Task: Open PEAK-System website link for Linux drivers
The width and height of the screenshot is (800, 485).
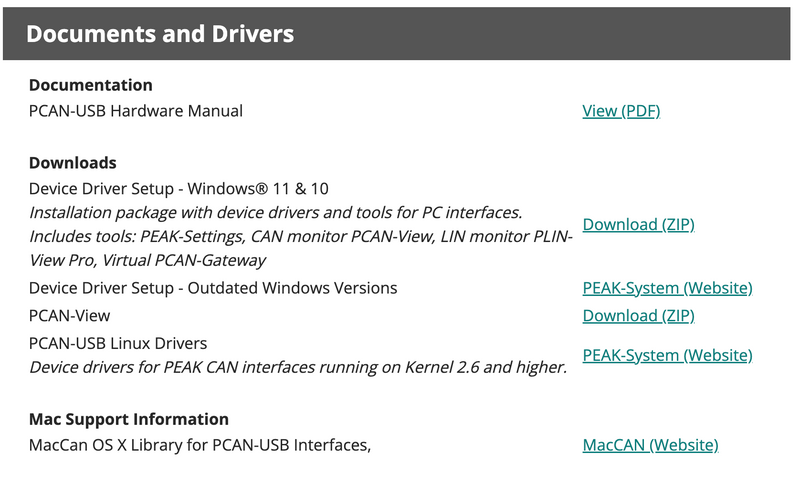Action: click(667, 355)
